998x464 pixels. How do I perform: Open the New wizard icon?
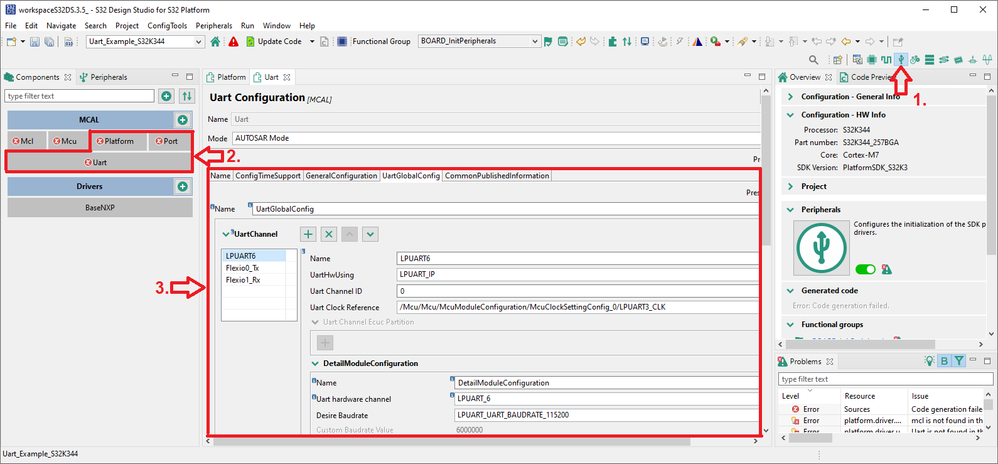coord(11,41)
